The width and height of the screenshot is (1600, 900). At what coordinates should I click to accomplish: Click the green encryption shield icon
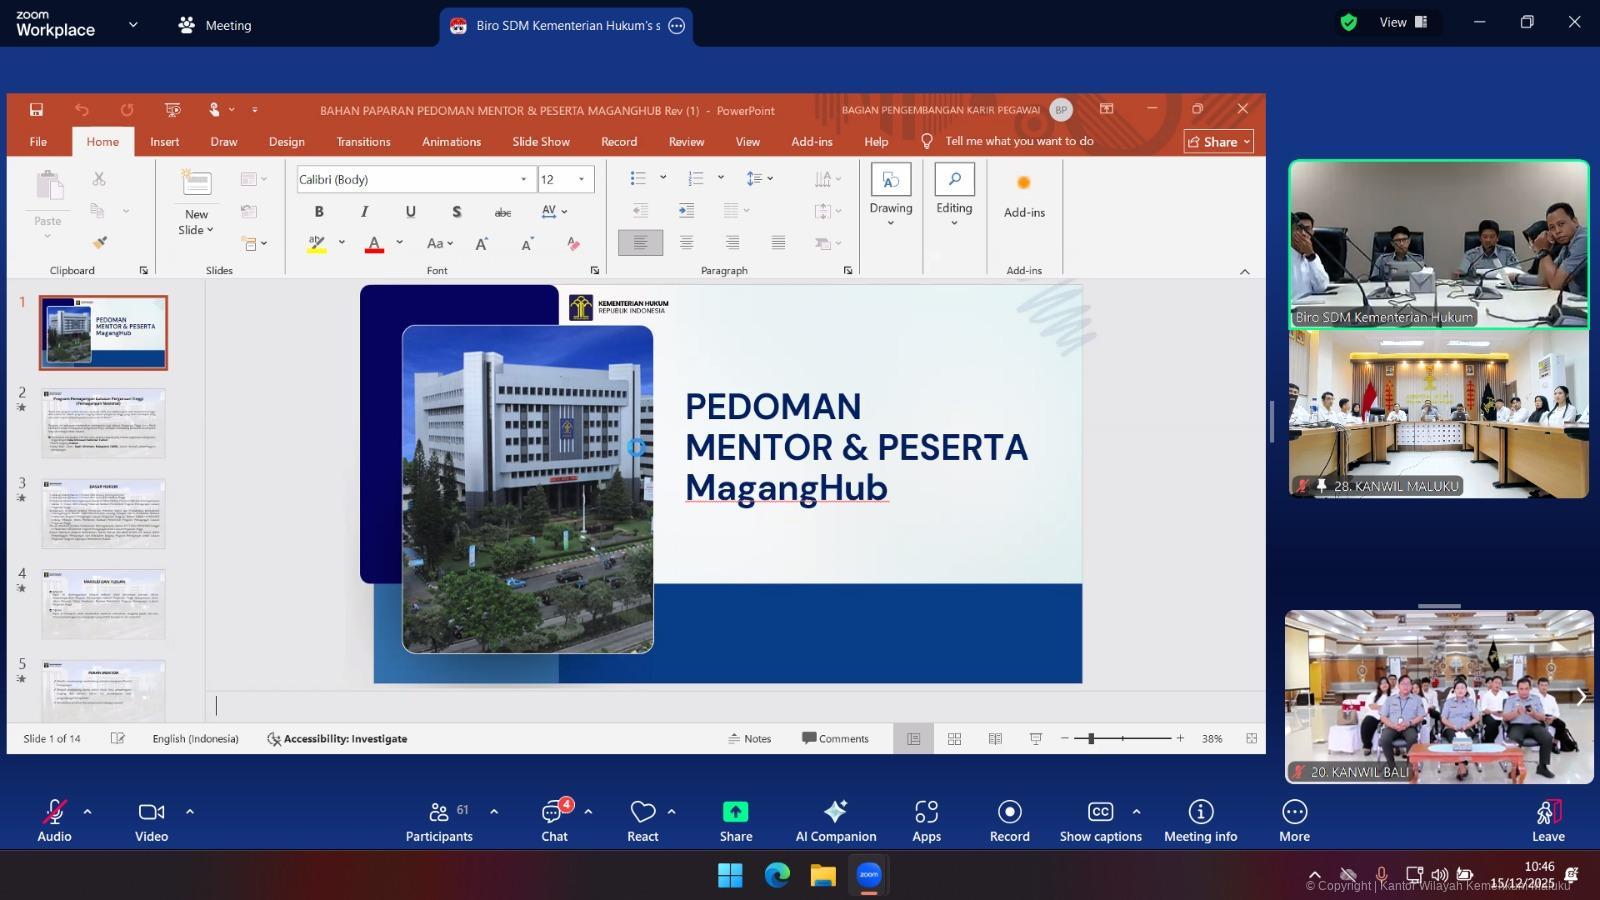1349,22
